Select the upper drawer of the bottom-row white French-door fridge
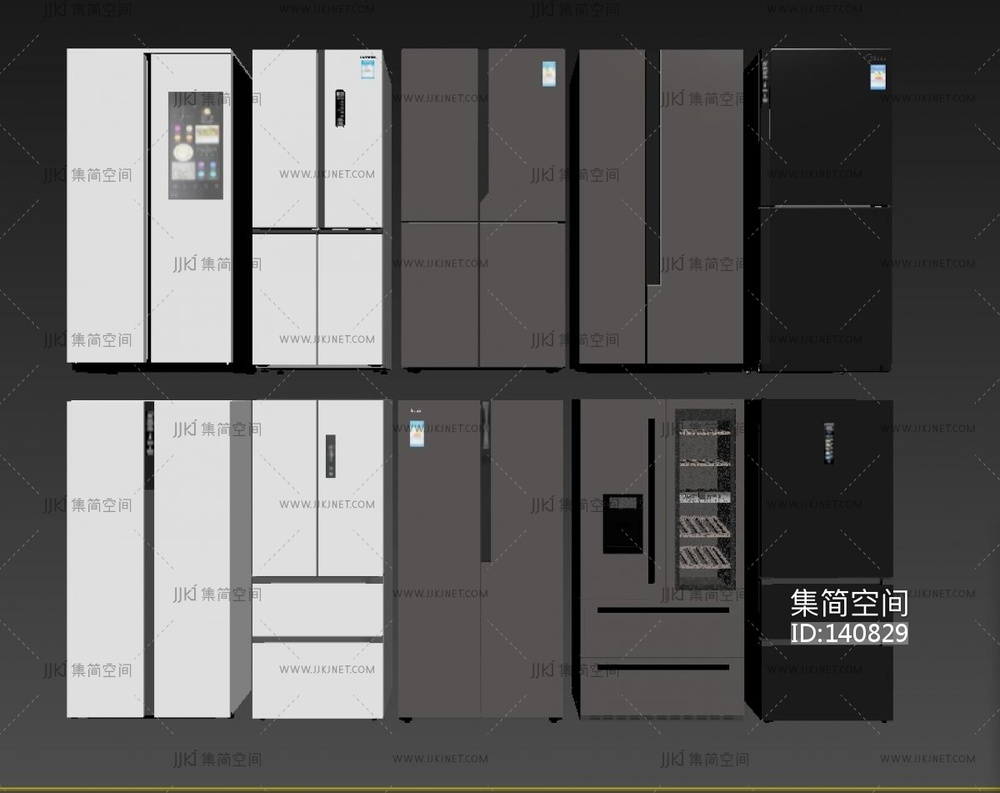Image resolution: width=1000 pixels, height=793 pixels. (x=317, y=609)
